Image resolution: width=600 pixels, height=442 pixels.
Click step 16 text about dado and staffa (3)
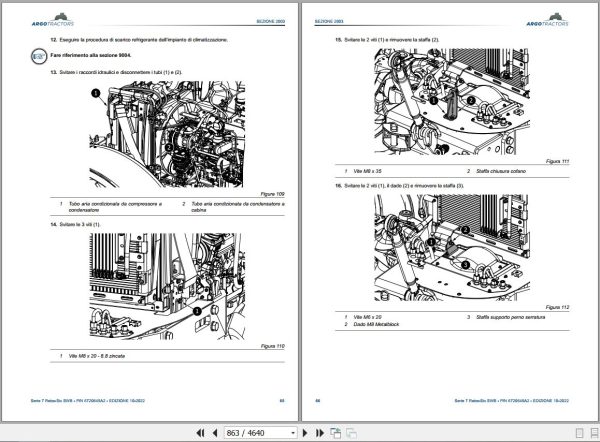(x=399, y=186)
